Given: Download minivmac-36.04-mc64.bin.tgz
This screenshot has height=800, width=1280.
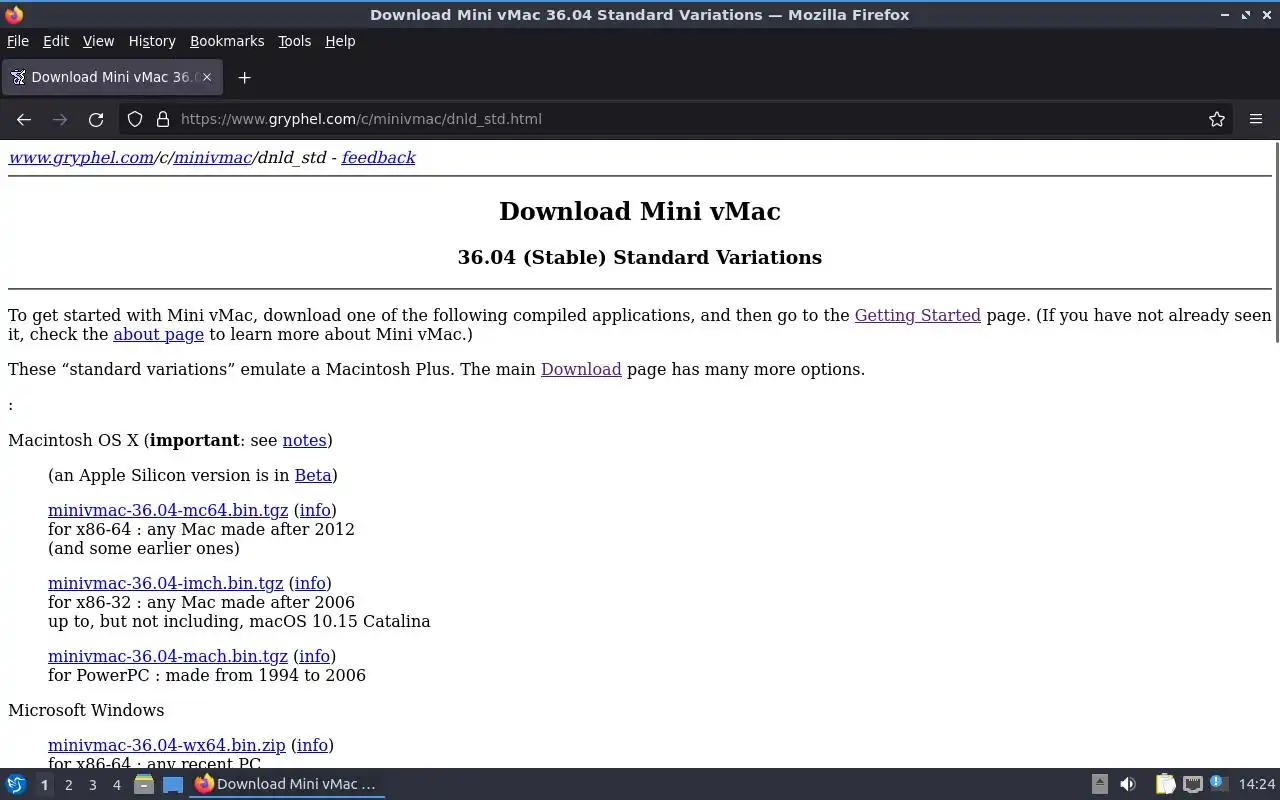Looking at the screenshot, I should [x=168, y=510].
